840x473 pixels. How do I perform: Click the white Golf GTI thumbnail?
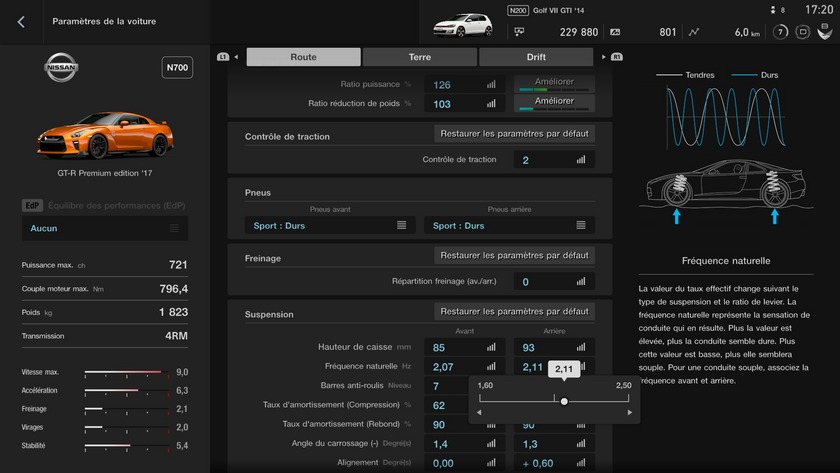click(463, 25)
